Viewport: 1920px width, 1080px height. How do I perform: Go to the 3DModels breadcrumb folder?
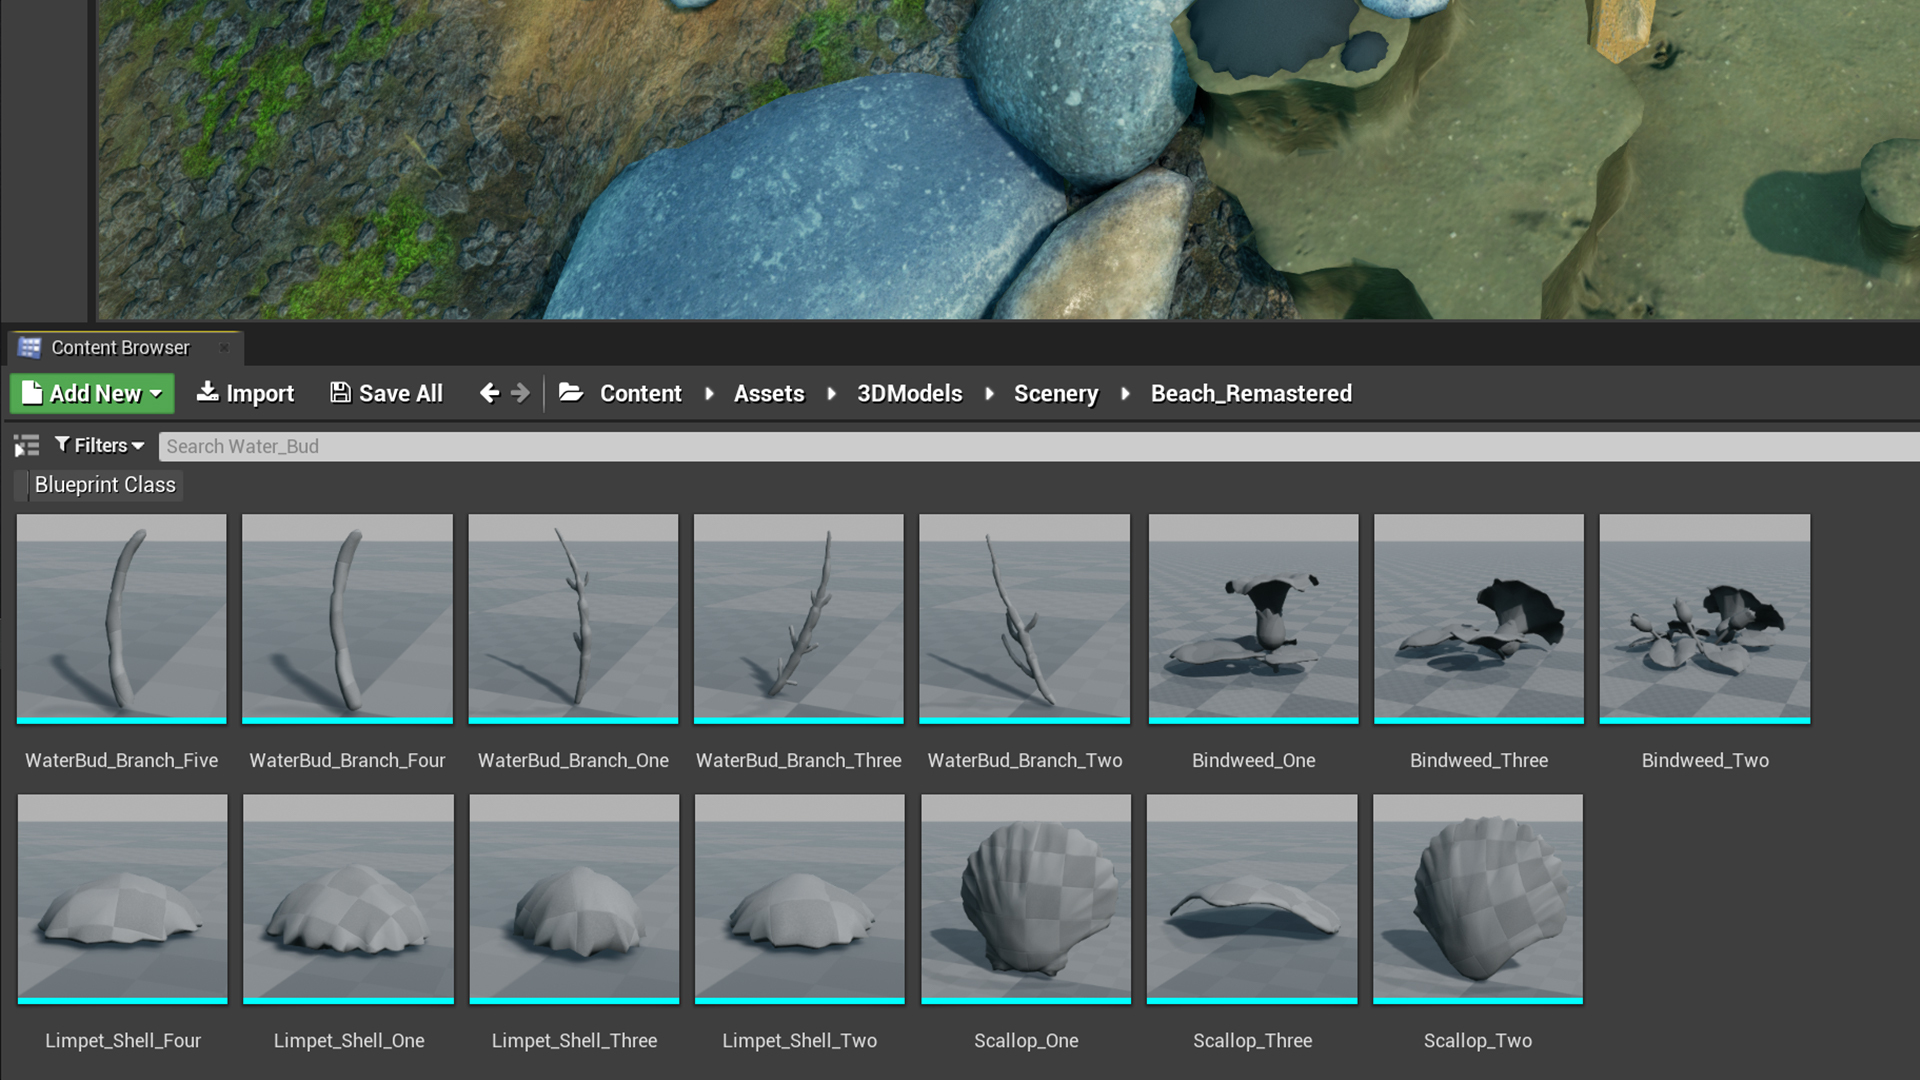(x=909, y=393)
